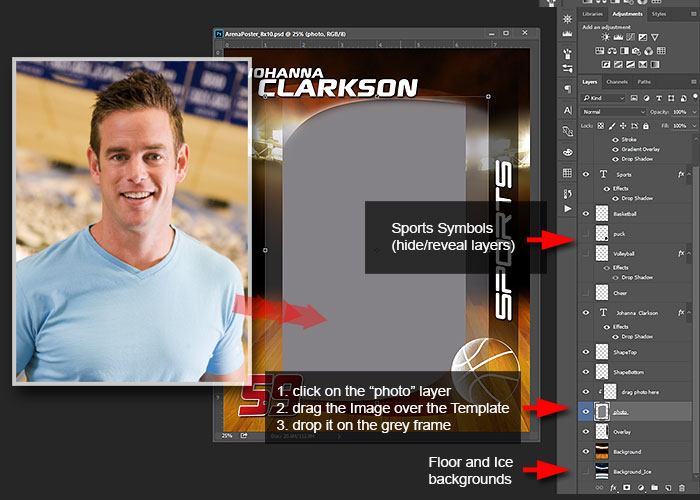Switch to the Styles tab

(x=658, y=14)
